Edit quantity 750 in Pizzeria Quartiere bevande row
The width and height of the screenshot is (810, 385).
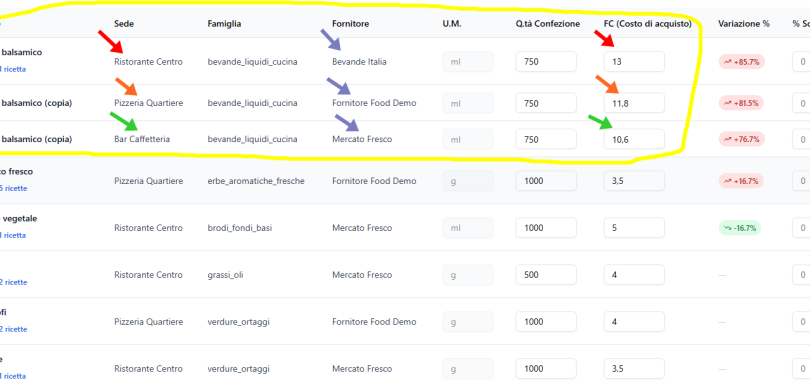(546, 103)
